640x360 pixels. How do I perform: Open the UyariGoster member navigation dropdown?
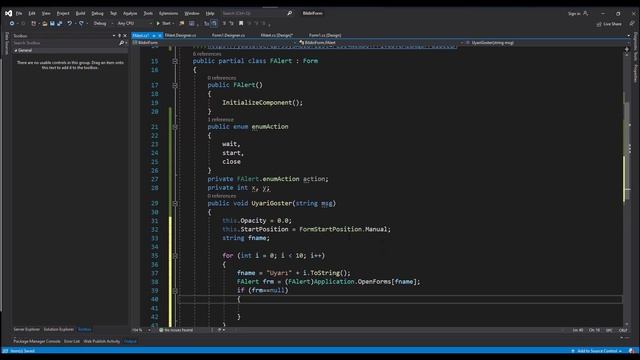(x=544, y=42)
